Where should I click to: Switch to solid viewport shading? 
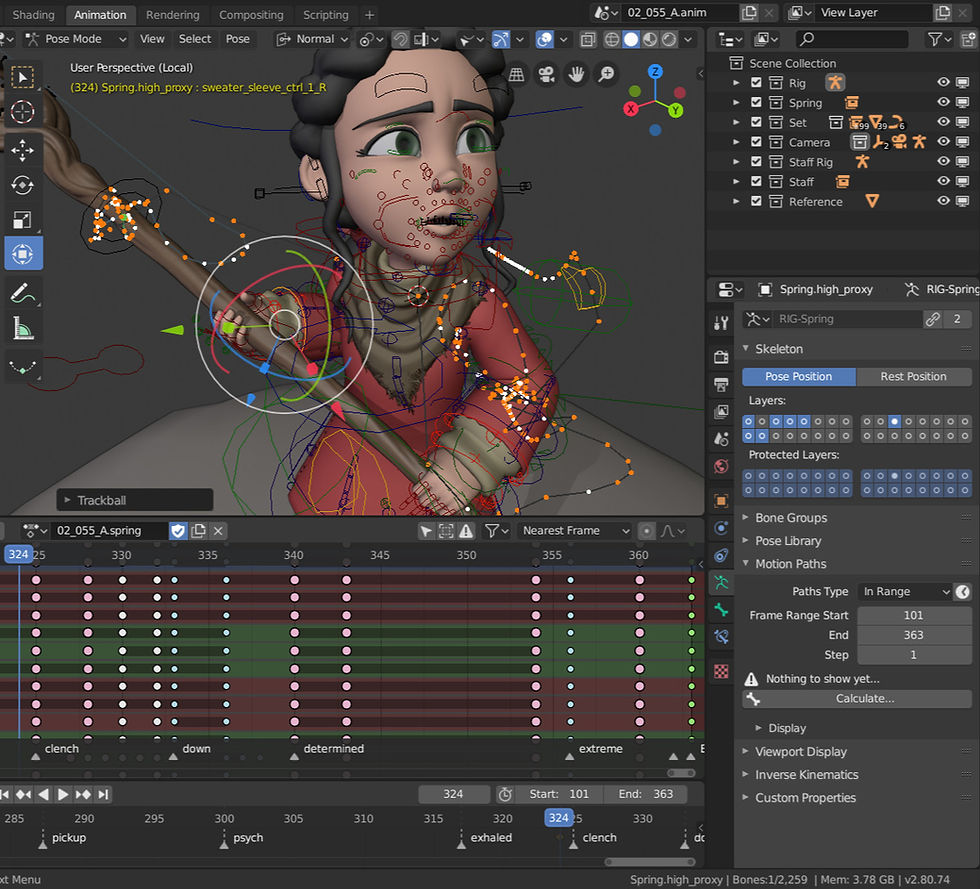[631, 40]
